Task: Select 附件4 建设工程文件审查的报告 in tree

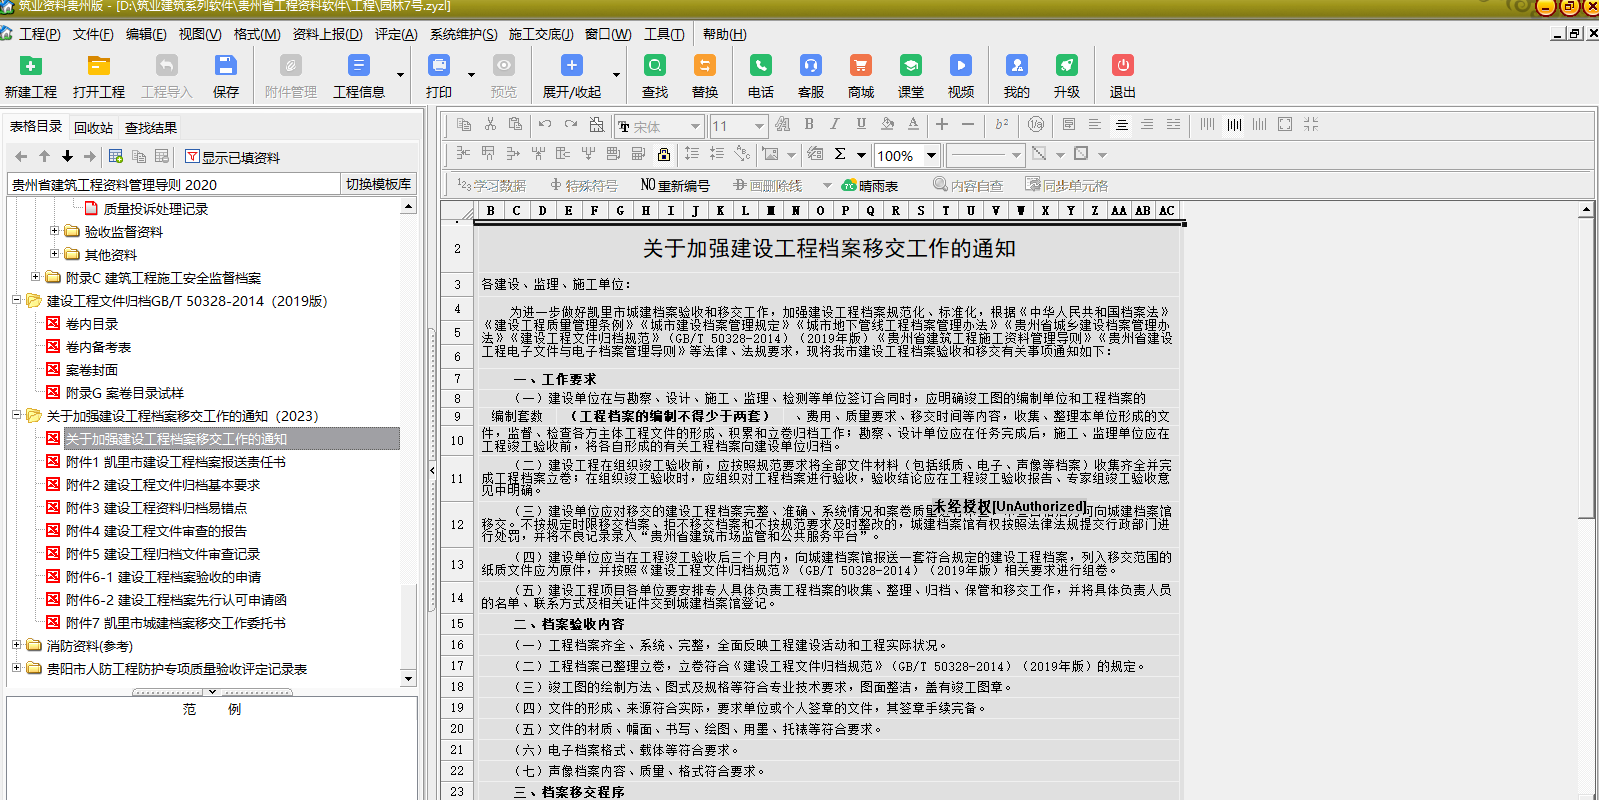Action: pos(156,531)
